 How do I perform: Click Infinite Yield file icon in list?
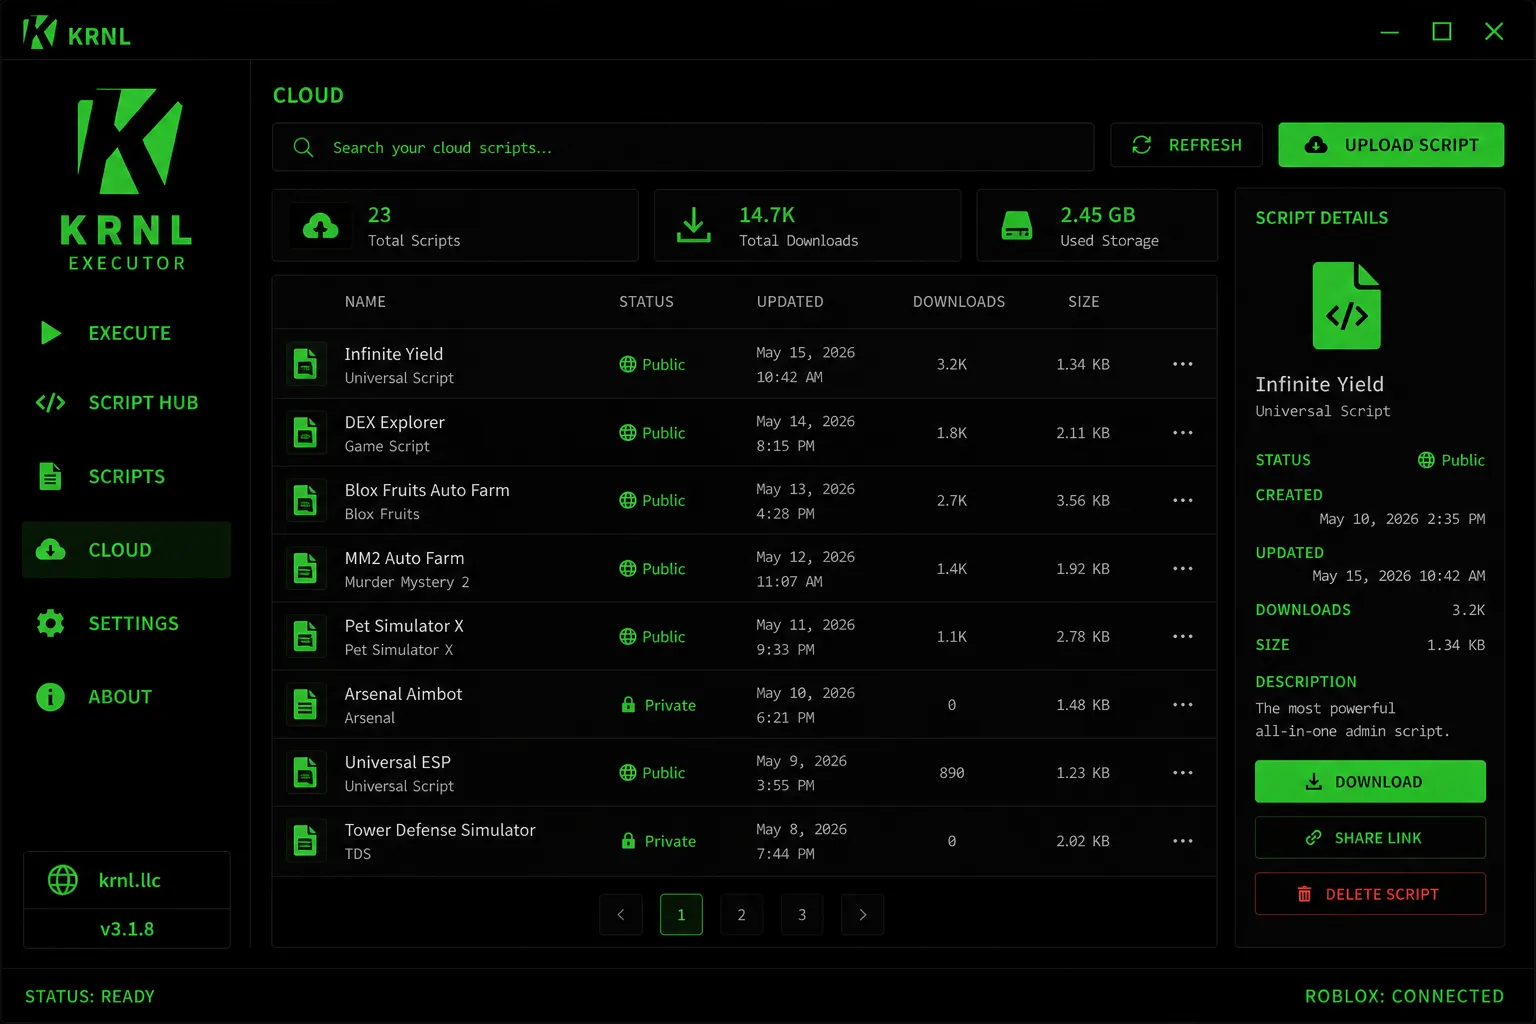(x=305, y=364)
